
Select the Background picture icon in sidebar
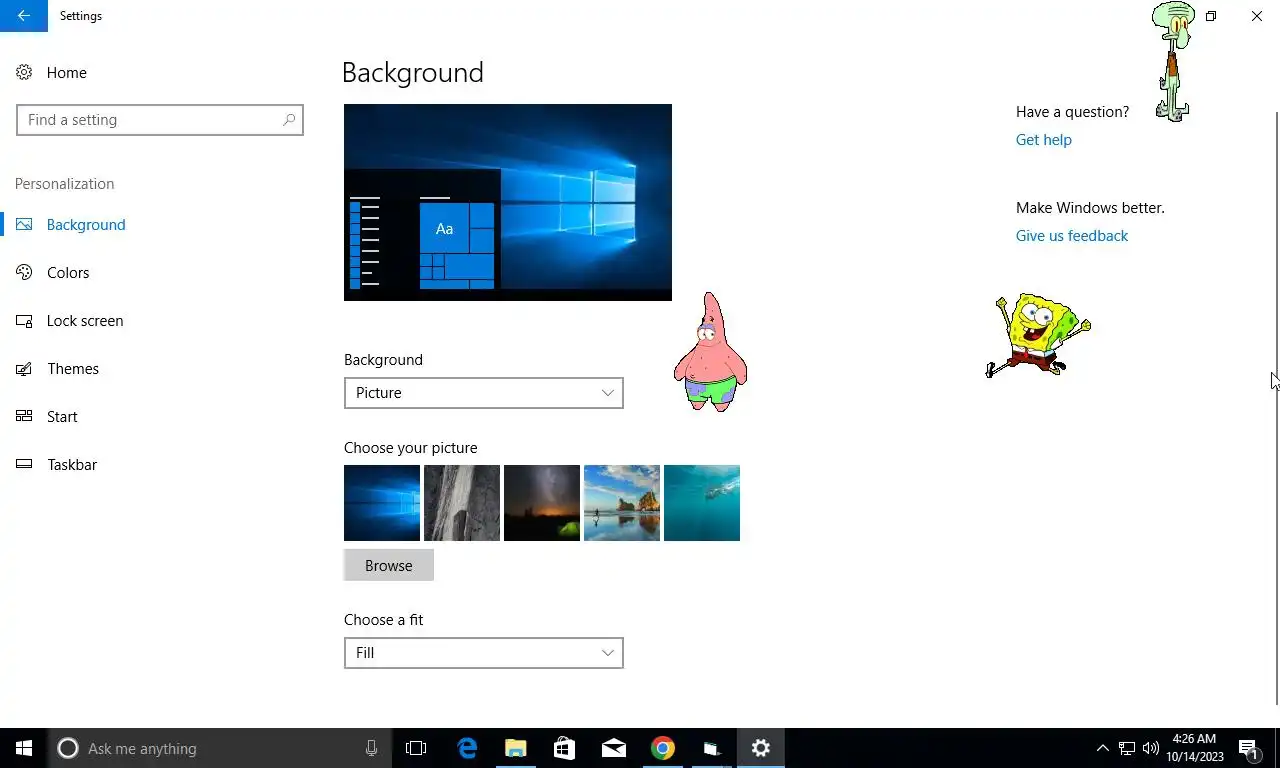tap(24, 225)
